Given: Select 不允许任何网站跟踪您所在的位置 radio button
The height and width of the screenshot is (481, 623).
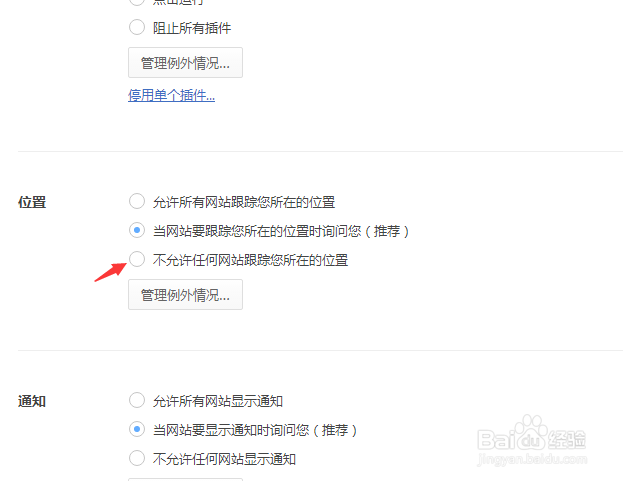Looking at the screenshot, I should pos(137,259).
